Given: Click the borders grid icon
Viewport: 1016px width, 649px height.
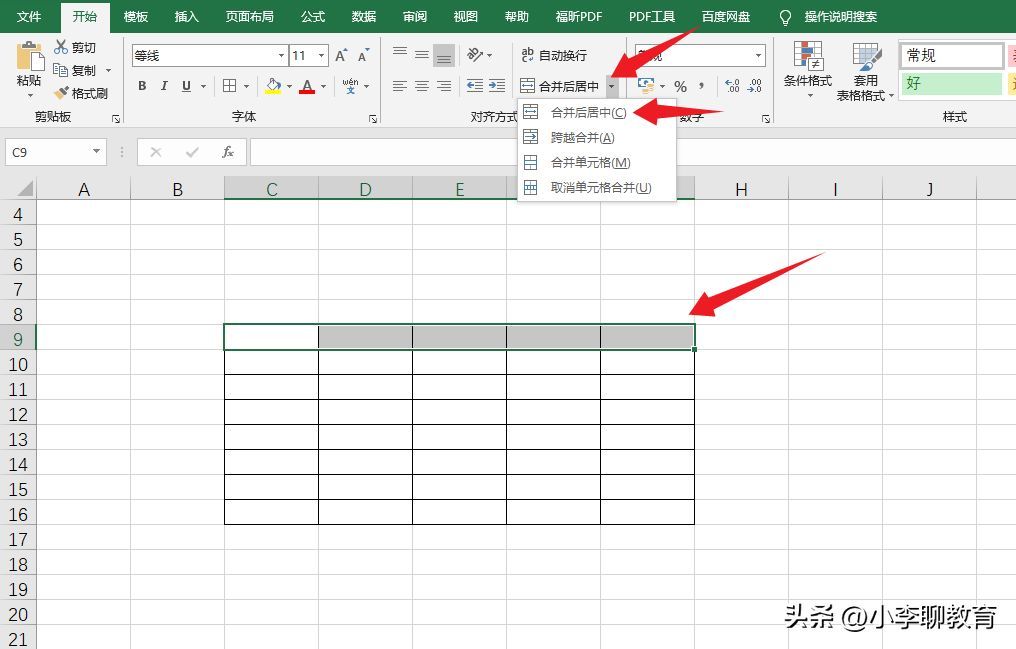Looking at the screenshot, I should [229, 85].
